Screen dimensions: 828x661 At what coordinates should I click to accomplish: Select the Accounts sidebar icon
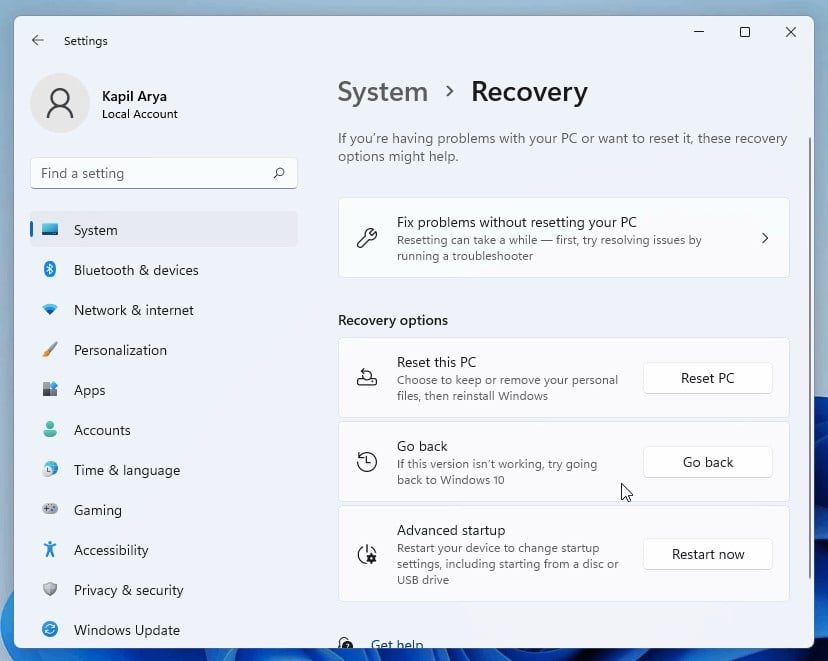tap(50, 430)
